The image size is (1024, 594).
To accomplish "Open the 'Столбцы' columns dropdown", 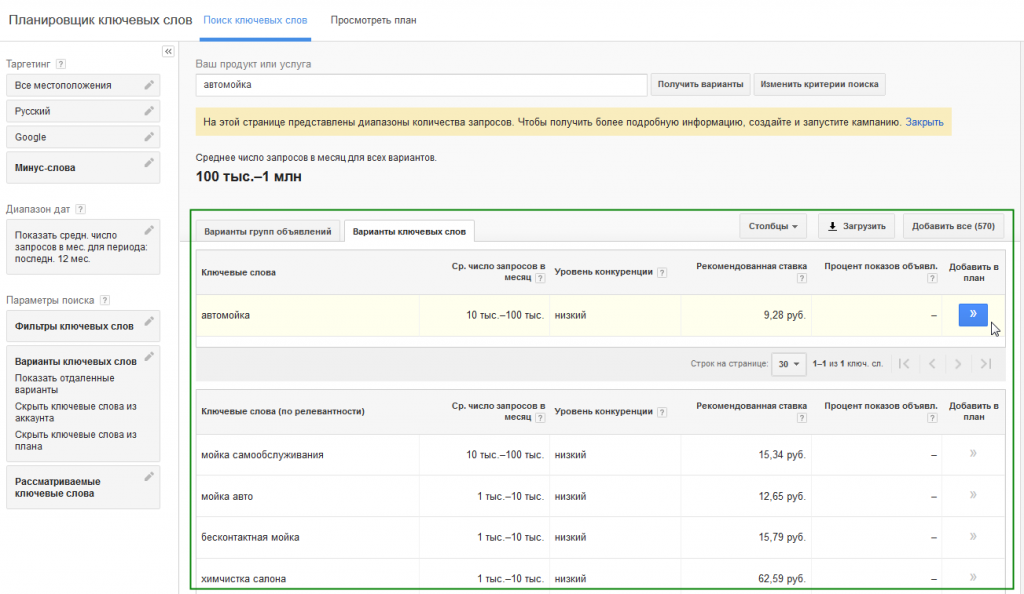I will [x=773, y=226].
